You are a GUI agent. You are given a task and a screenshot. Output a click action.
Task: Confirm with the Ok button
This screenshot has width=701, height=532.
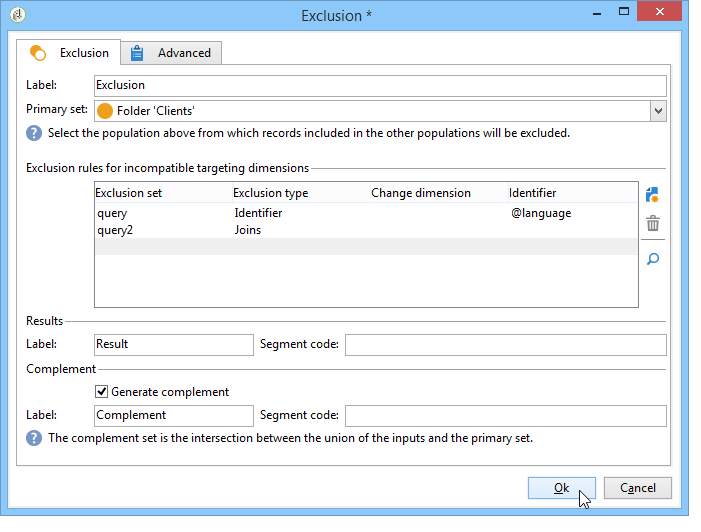click(x=562, y=488)
